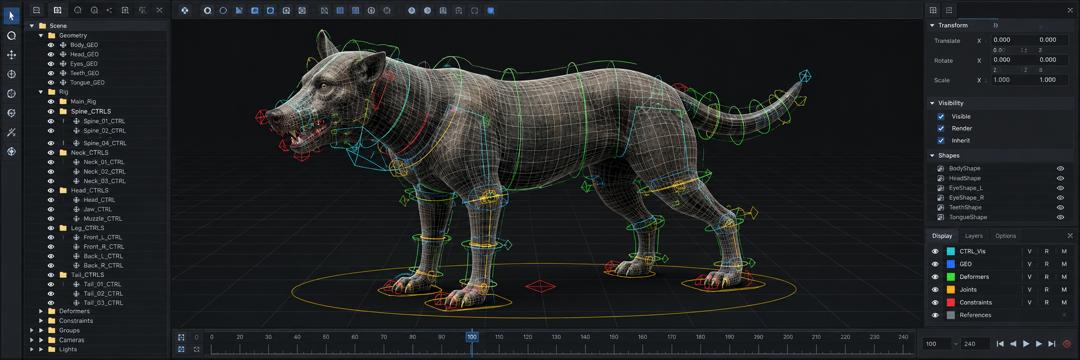Click the Spine_CTRLS folder icon
The image size is (1080, 360).
pyautogui.click(x=63, y=111)
